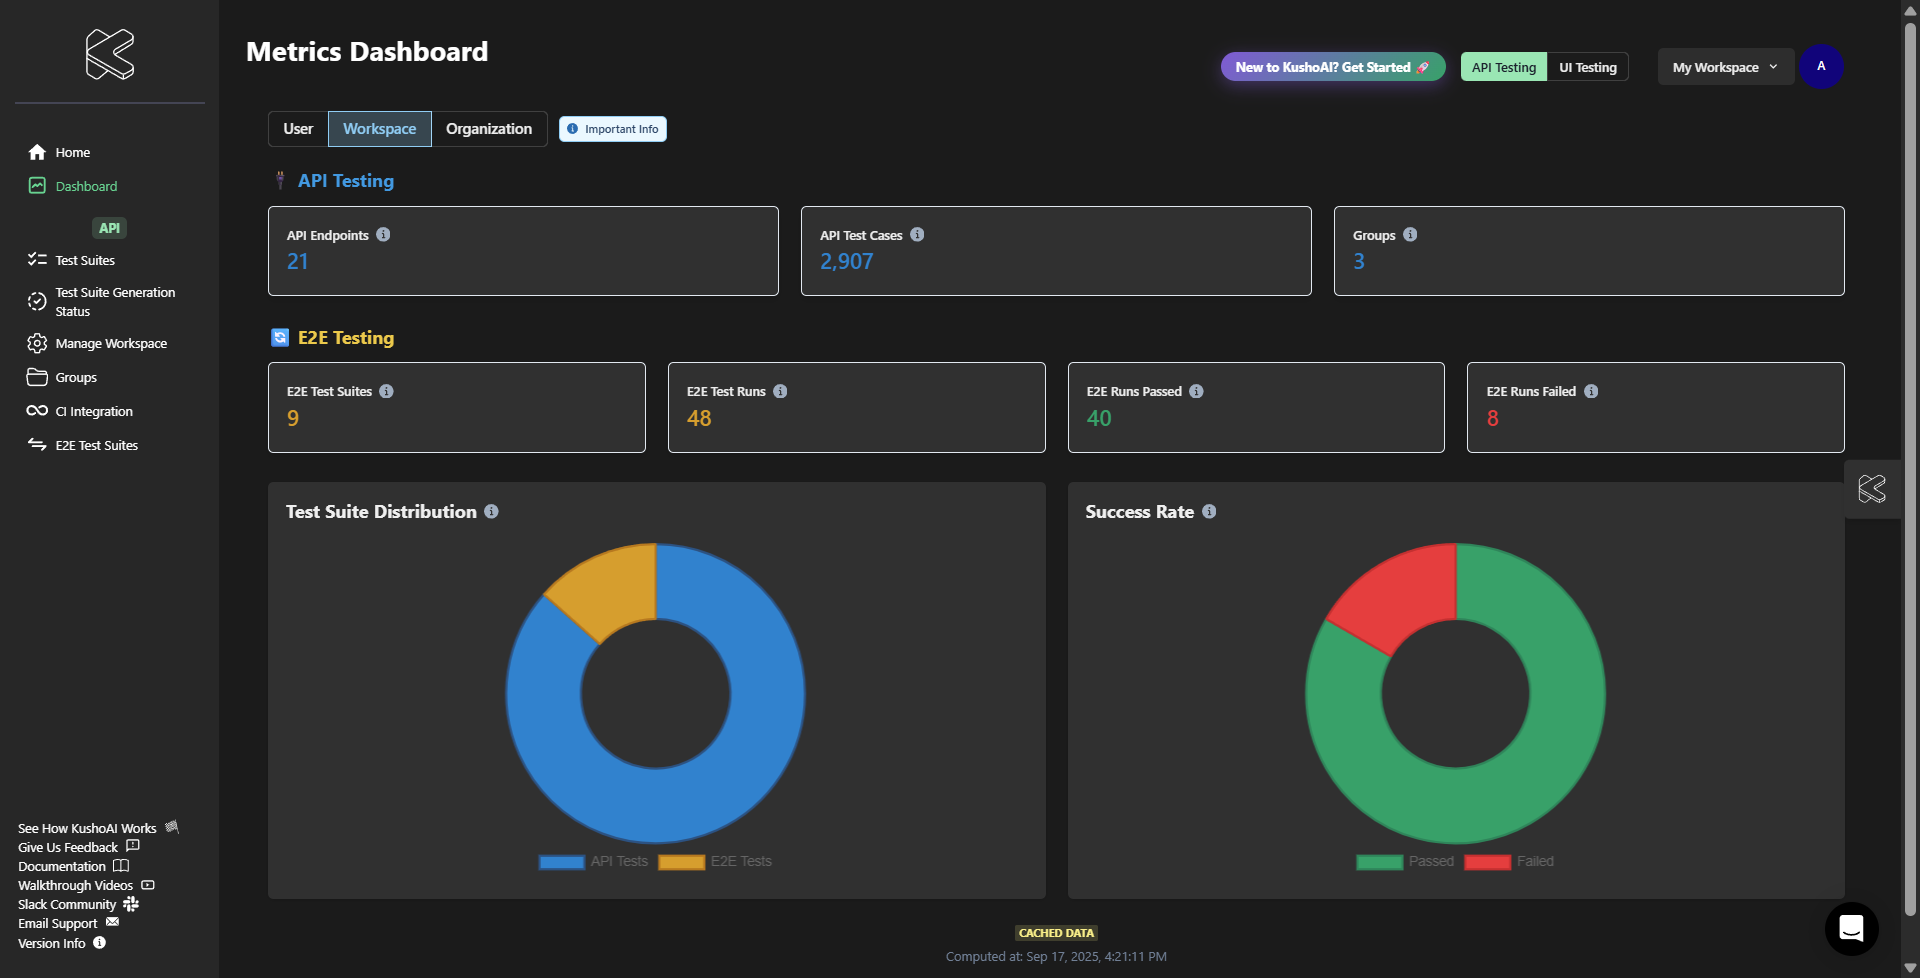Select the User tab
The height and width of the screenshot is (978, 1920).
click(298, 129)
